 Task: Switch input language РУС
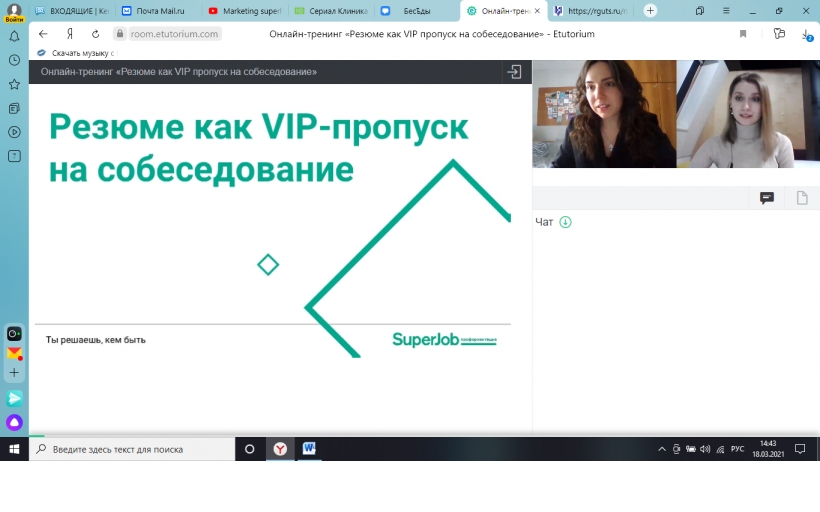tap(737, 449)
